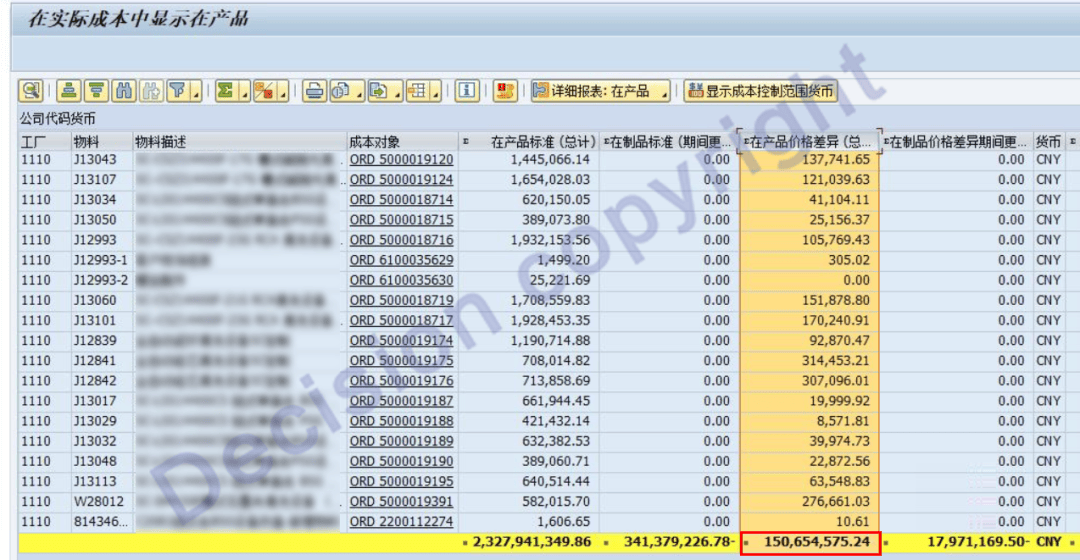1080x560 pixels.
Task: Click the highlighted total 150,654,575.24 cell
Action: (810, 543)
